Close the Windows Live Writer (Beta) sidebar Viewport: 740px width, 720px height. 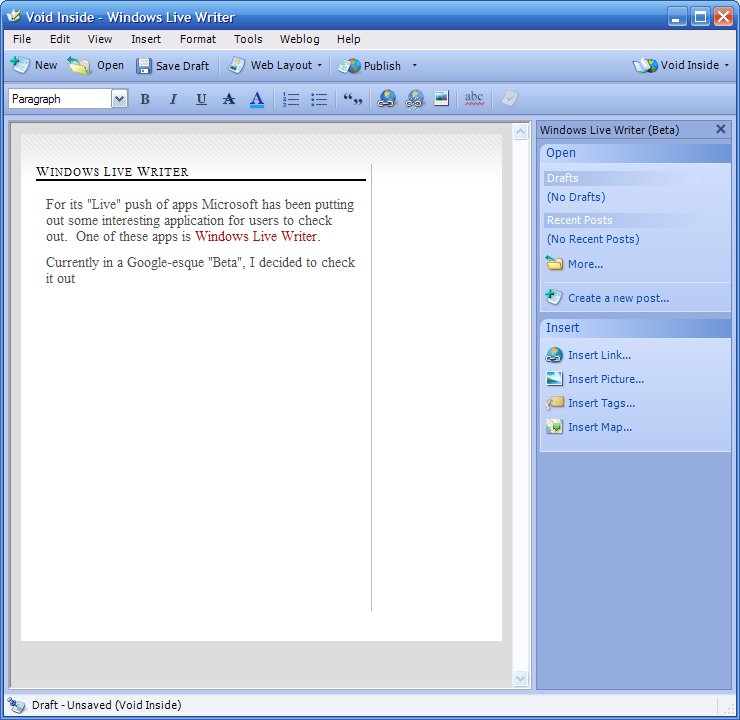720,129
